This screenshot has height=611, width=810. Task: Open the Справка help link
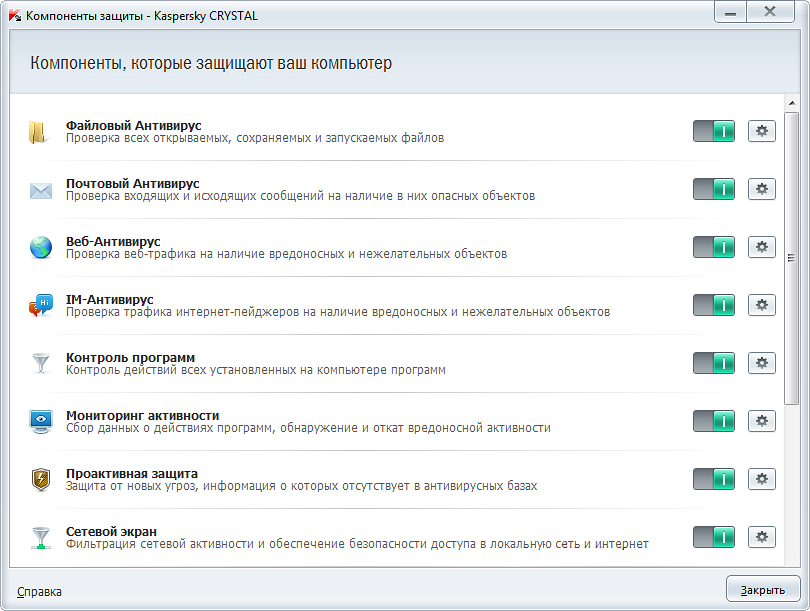point(39,592)
